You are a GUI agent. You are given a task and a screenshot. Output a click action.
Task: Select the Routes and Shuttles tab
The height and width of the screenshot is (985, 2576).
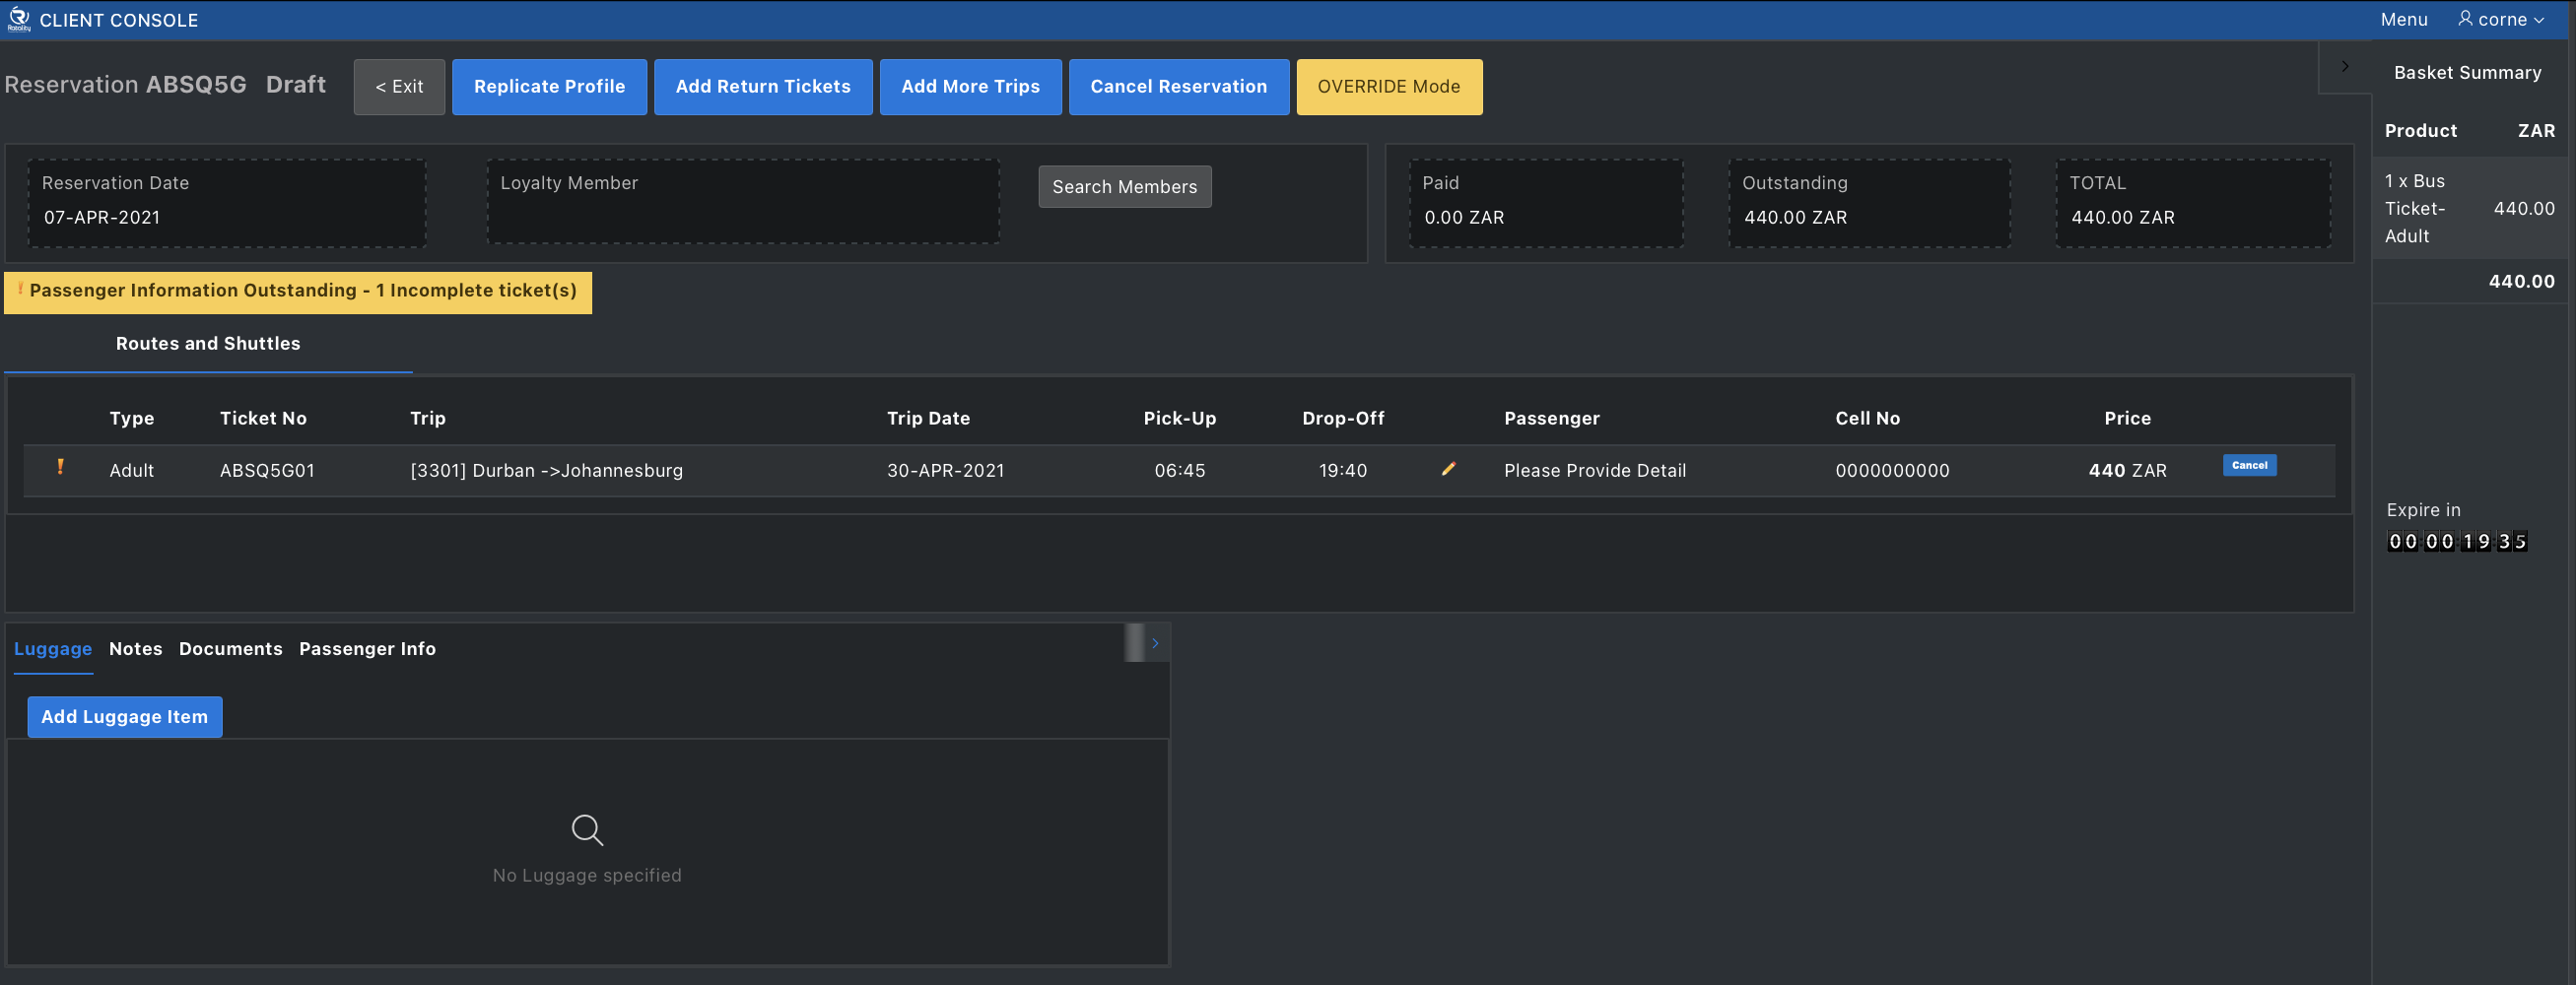tap(208, 344)
